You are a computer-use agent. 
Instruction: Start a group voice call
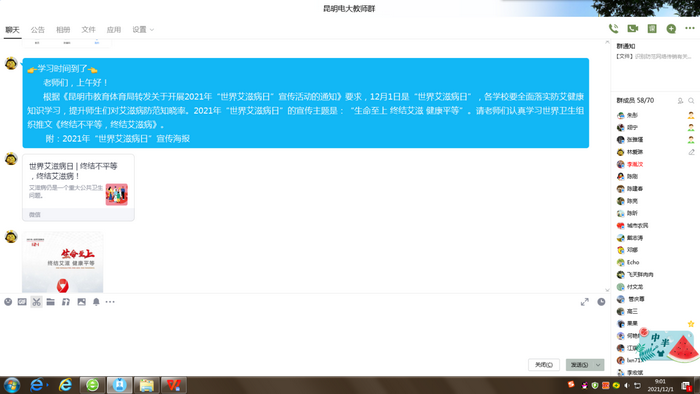[x=613, y=29]
